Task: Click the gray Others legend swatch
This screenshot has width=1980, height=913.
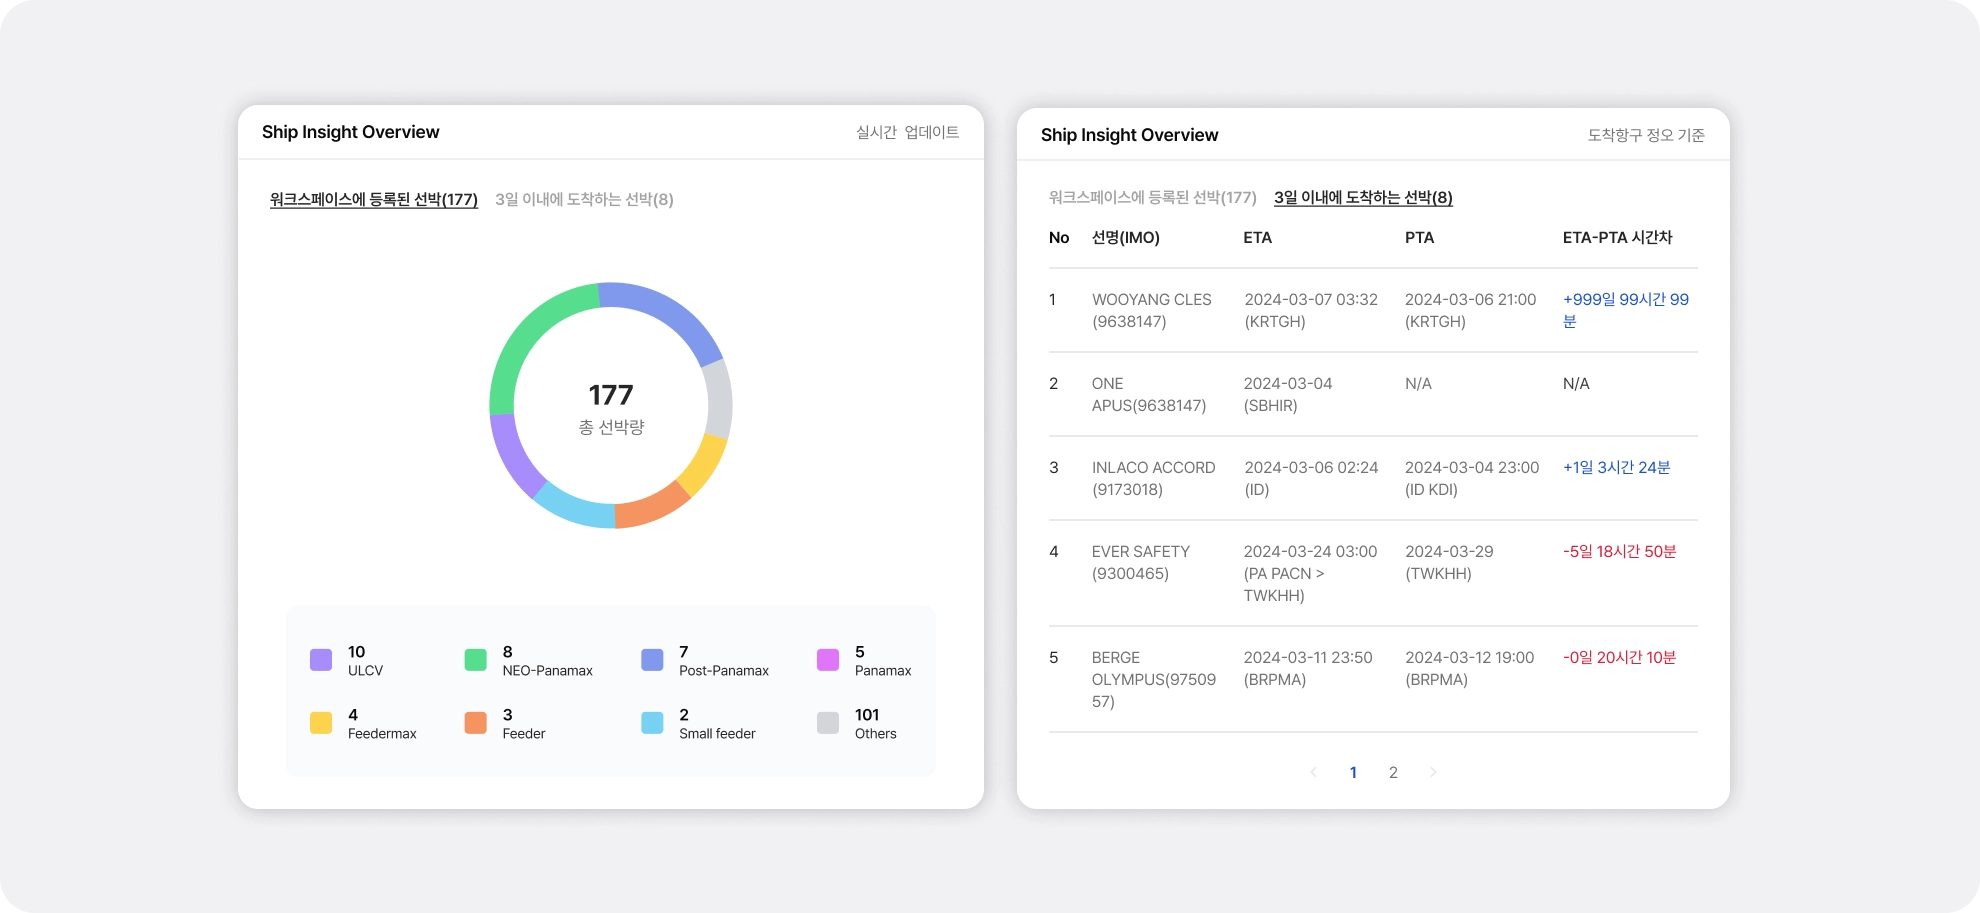Action: click(828, 723)
